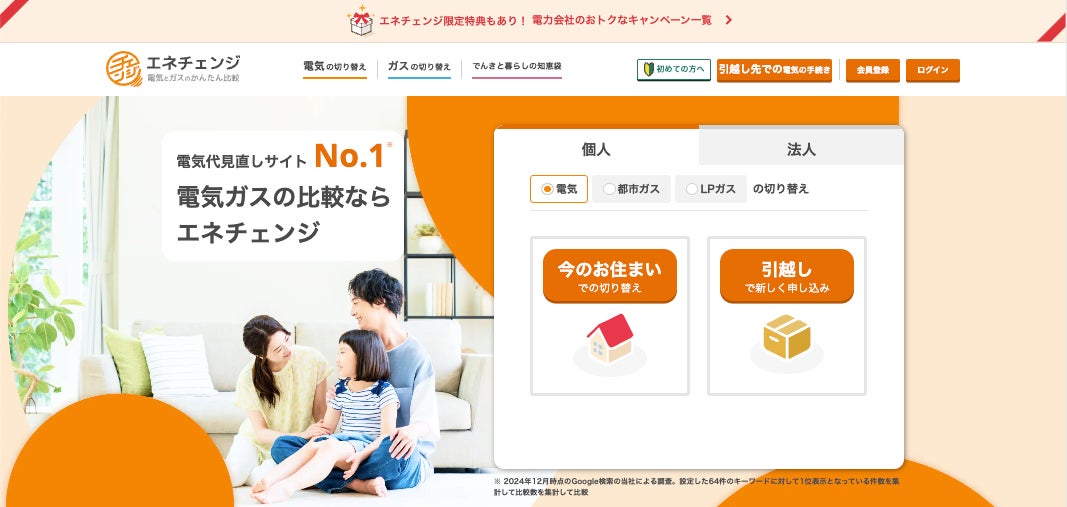This screenshot has width=1067, height=507.
Task: Open 電気の切り替え menu
Action: pyautogui.click(x=335, y=67)
